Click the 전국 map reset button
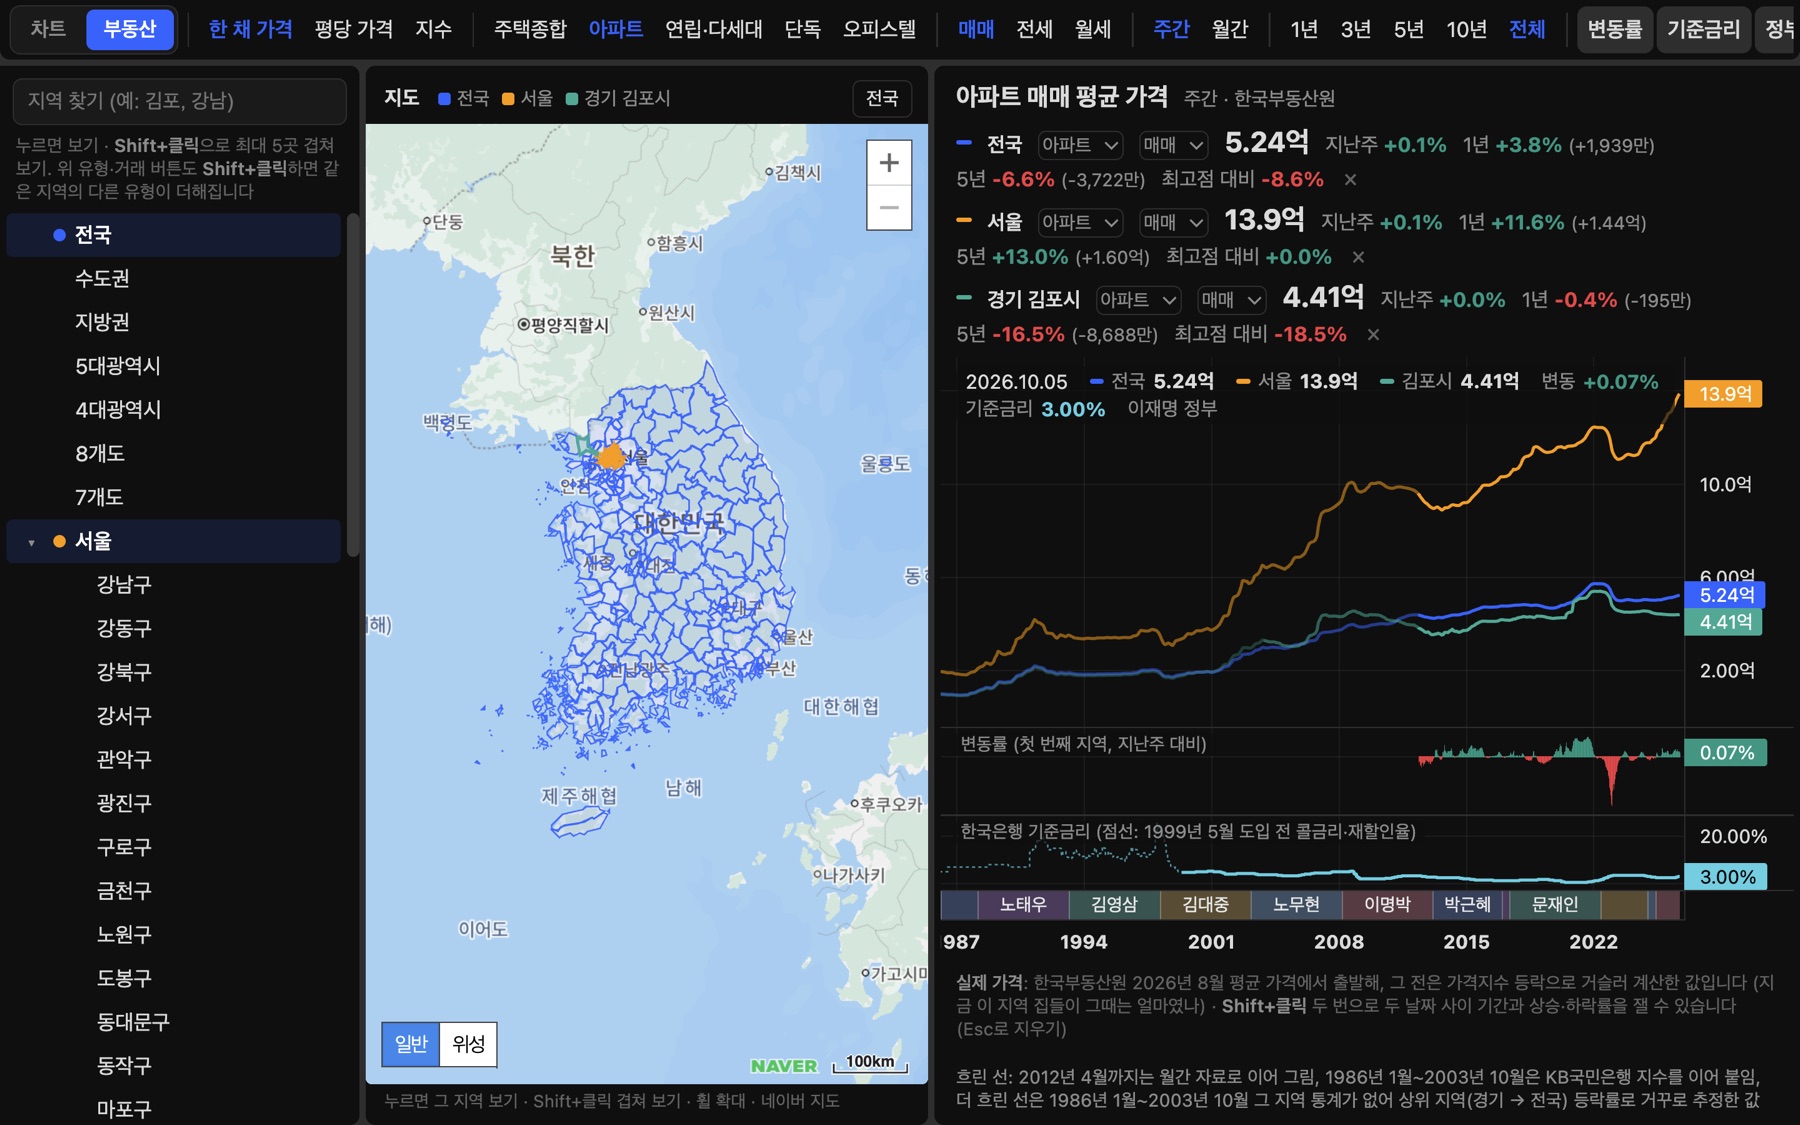Image resolution: width=1800 pixels, height=1125 pixels. [x=881, y=98]
